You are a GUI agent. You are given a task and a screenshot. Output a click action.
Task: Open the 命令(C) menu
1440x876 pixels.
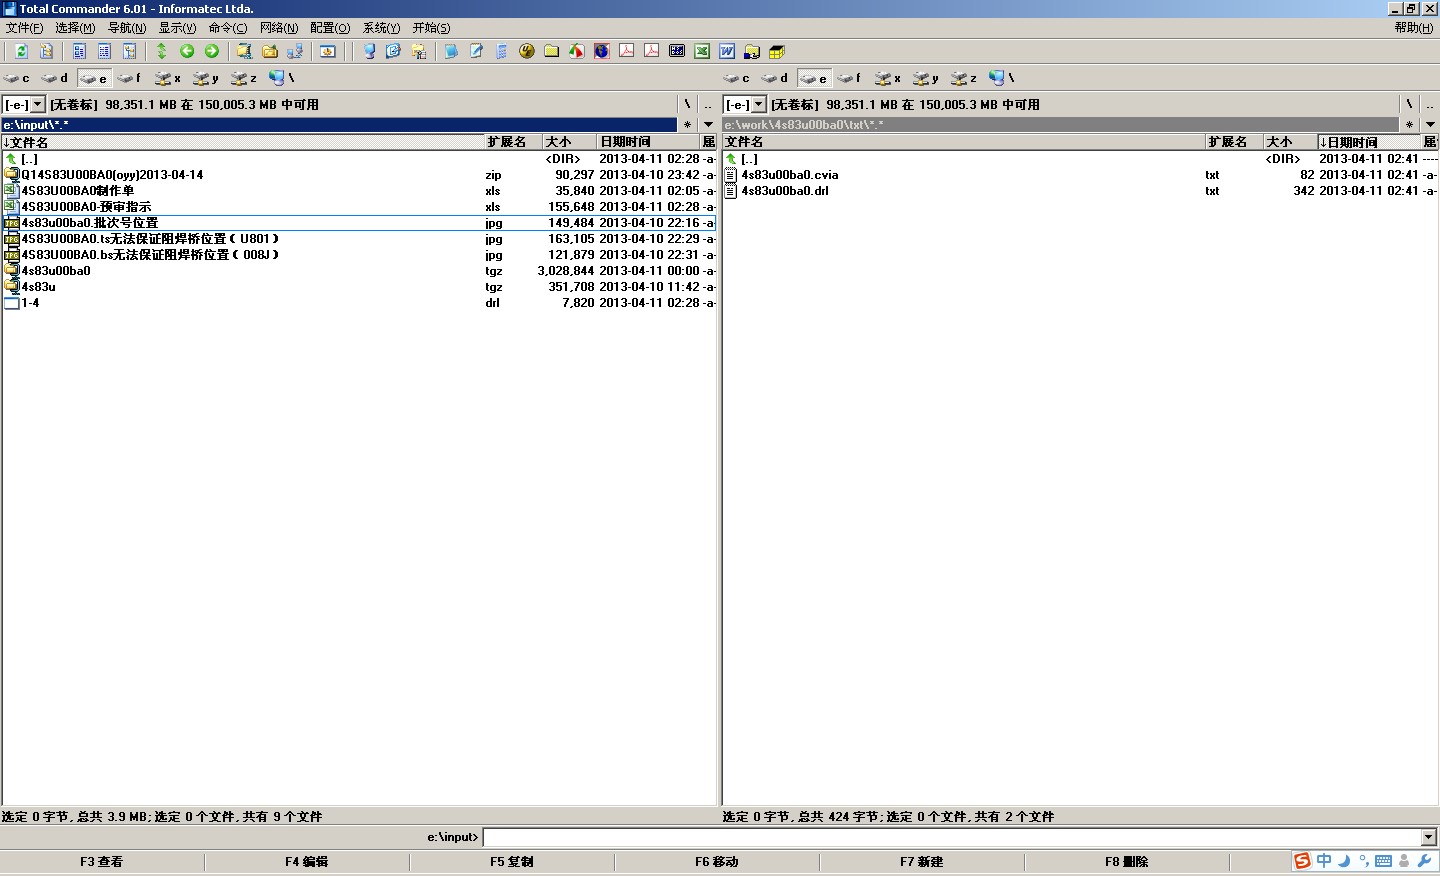pyautogui.click(x=228, y=28)
